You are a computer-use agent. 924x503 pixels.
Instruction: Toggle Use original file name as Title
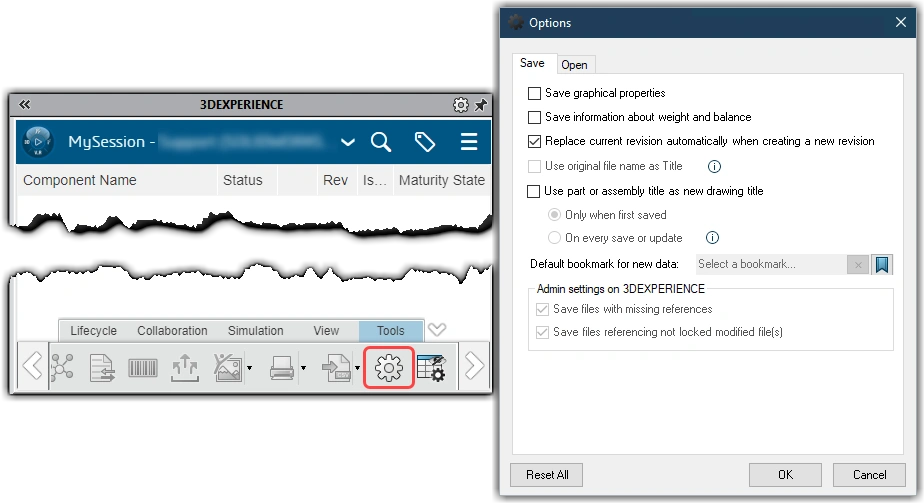(534, 167)
